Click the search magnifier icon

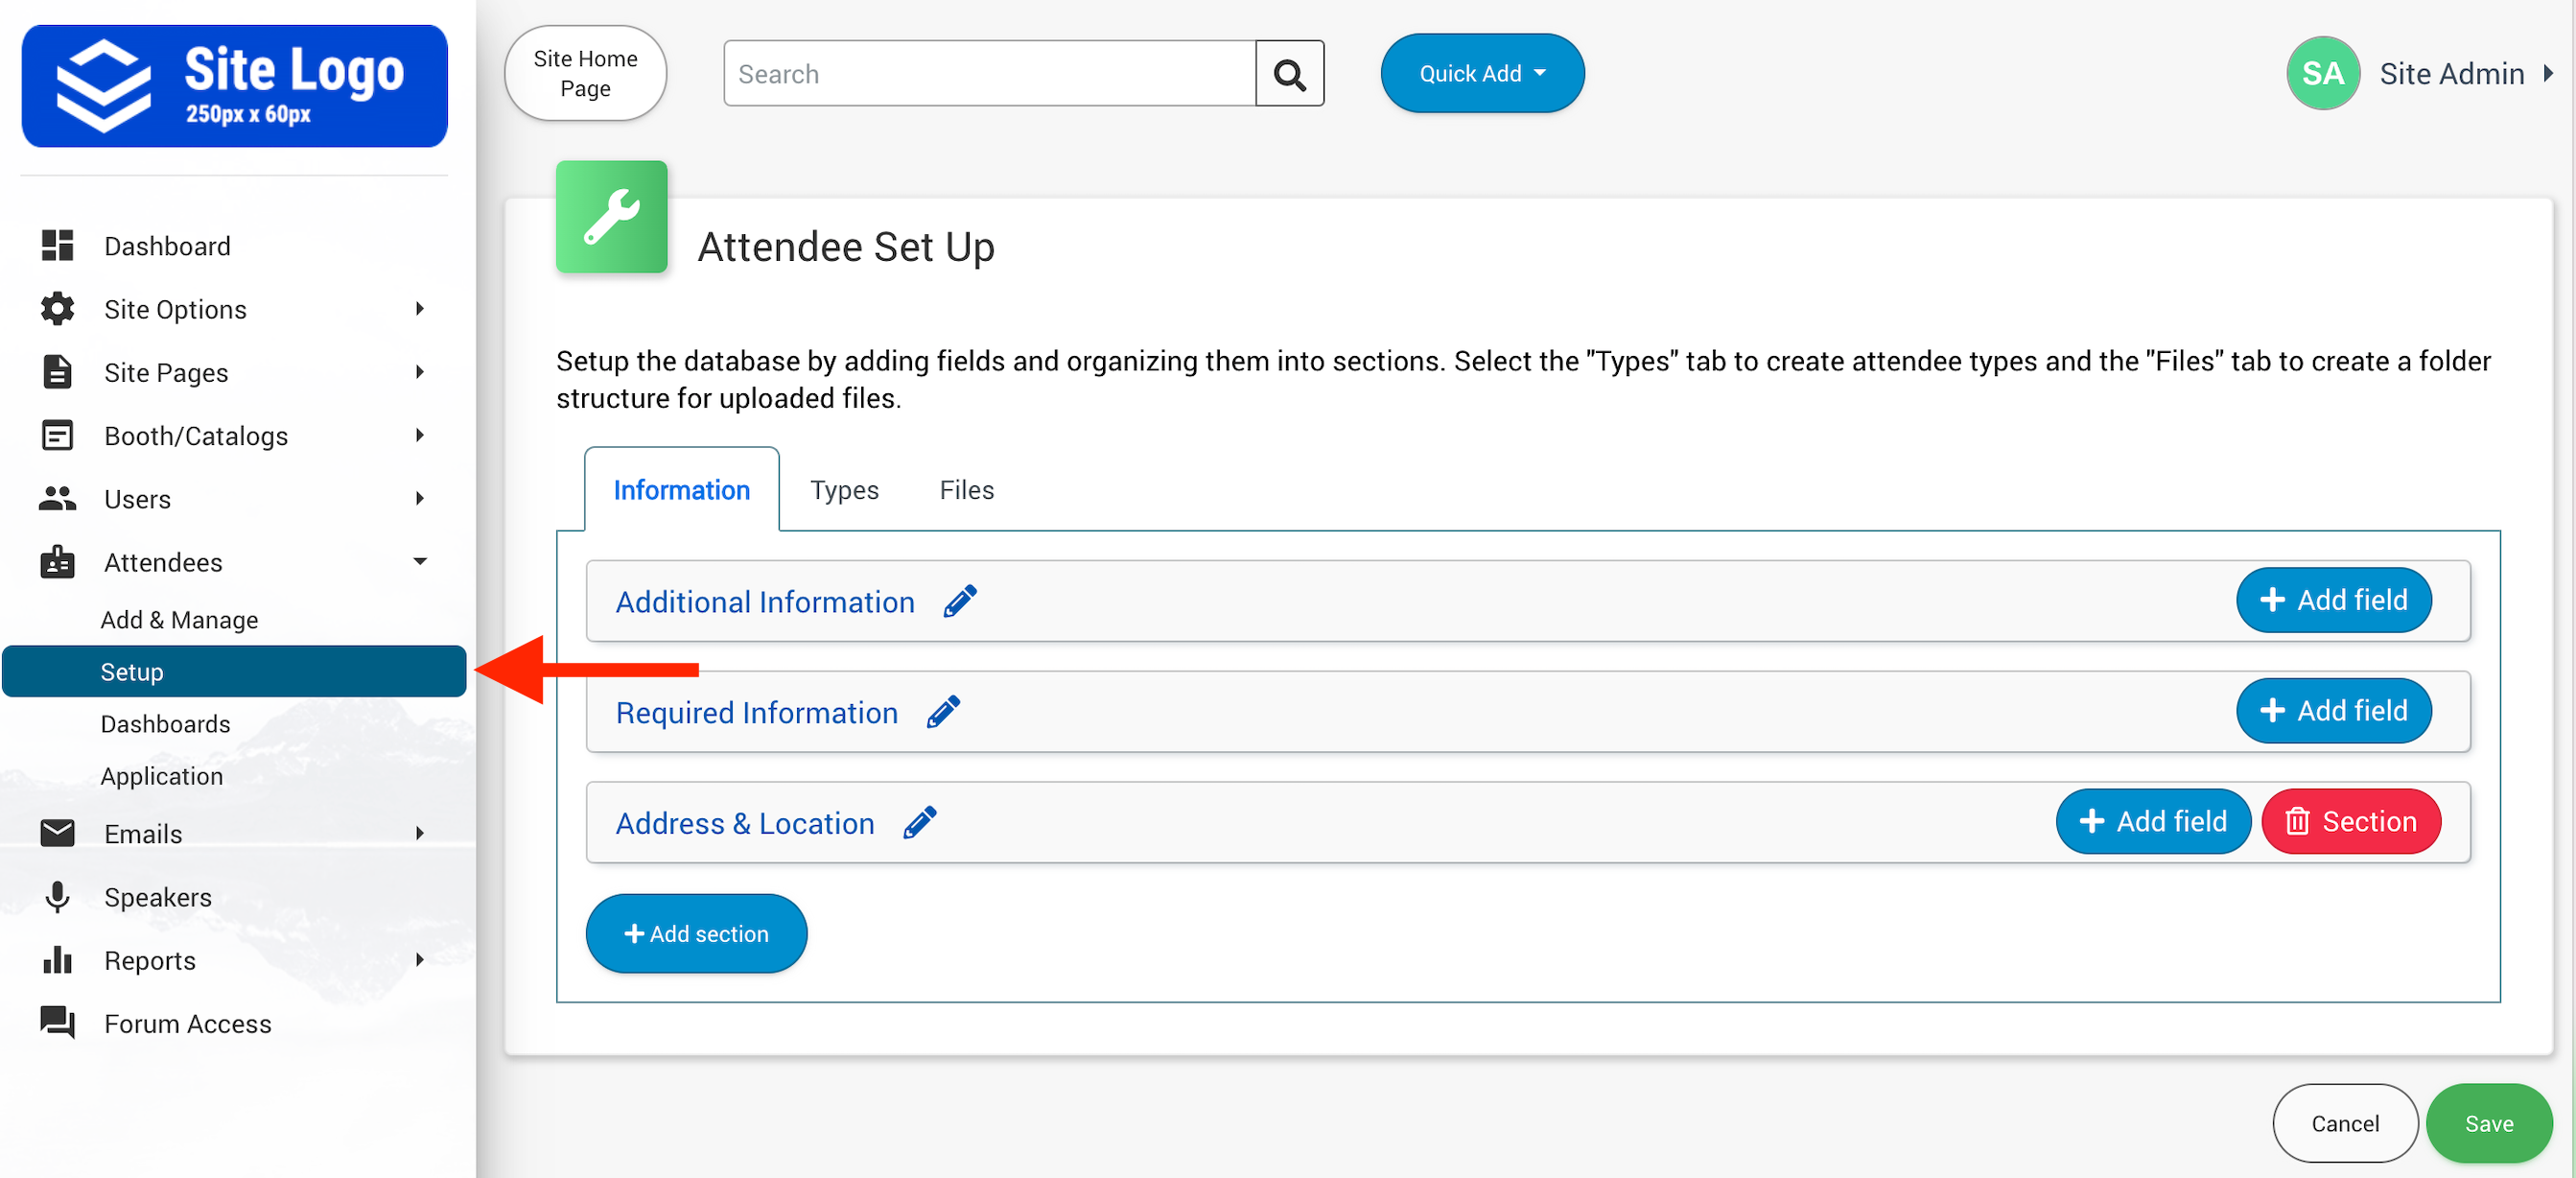tap(1289, 74)
